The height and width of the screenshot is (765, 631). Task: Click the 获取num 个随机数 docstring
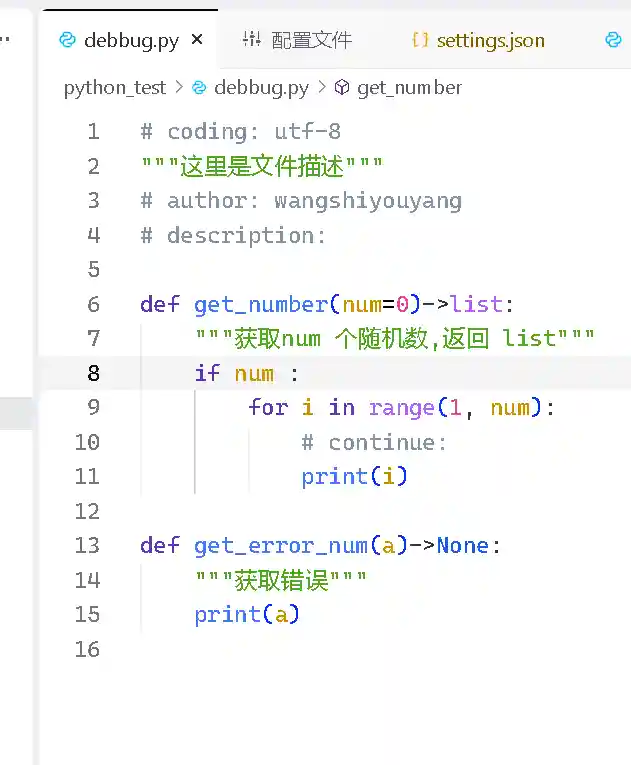point(395,339)
